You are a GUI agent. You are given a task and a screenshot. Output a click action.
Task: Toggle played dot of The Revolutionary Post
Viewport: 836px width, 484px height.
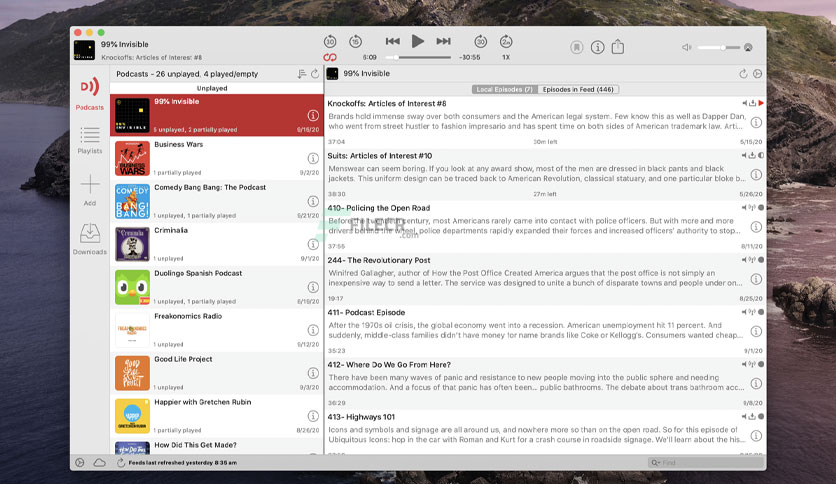click(761, 260)
